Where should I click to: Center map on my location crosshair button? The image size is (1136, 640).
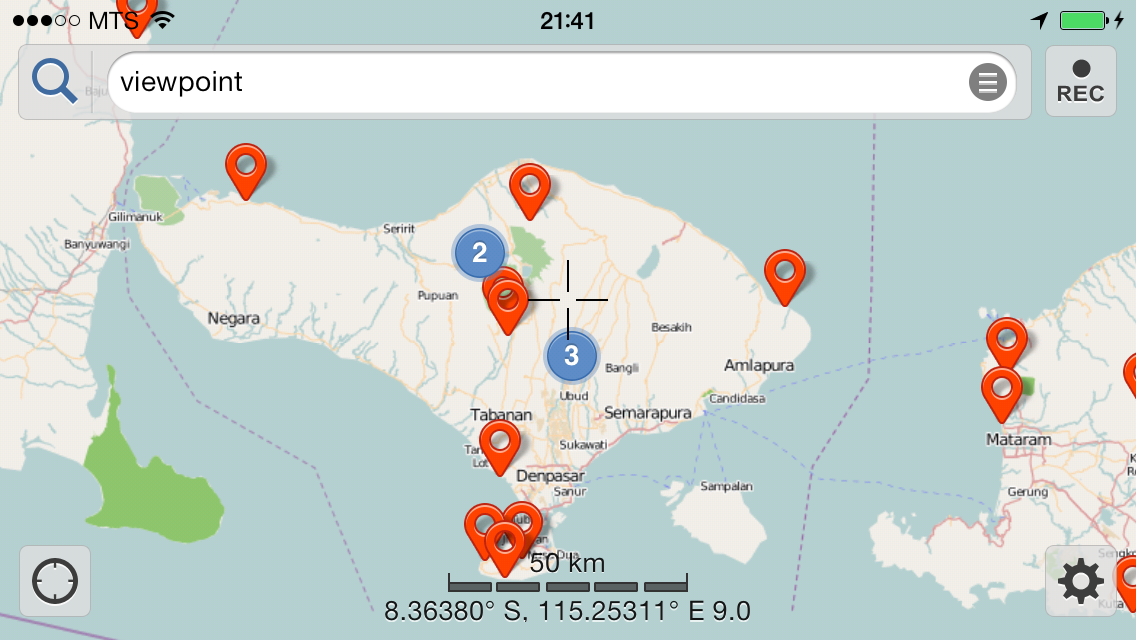click(x=55, y=581)
